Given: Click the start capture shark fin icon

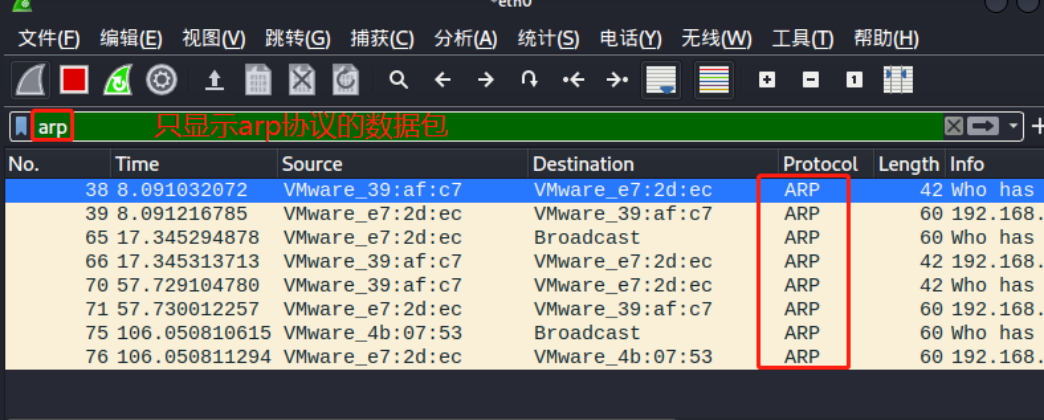Looking at the screenshot, I should tap(30, 81).
